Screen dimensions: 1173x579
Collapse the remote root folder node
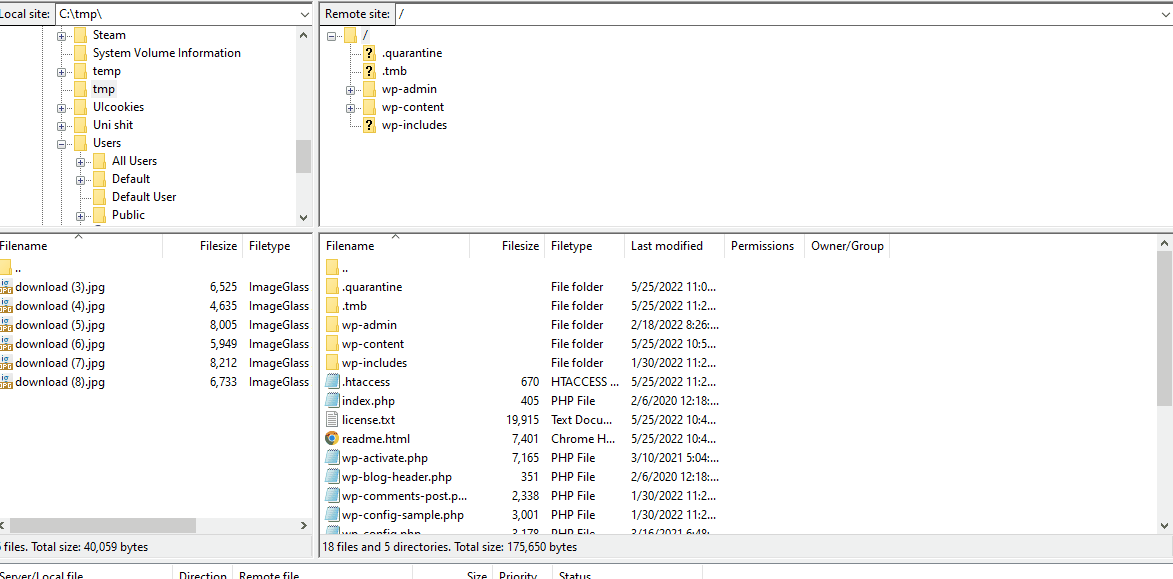pos(331,35)
